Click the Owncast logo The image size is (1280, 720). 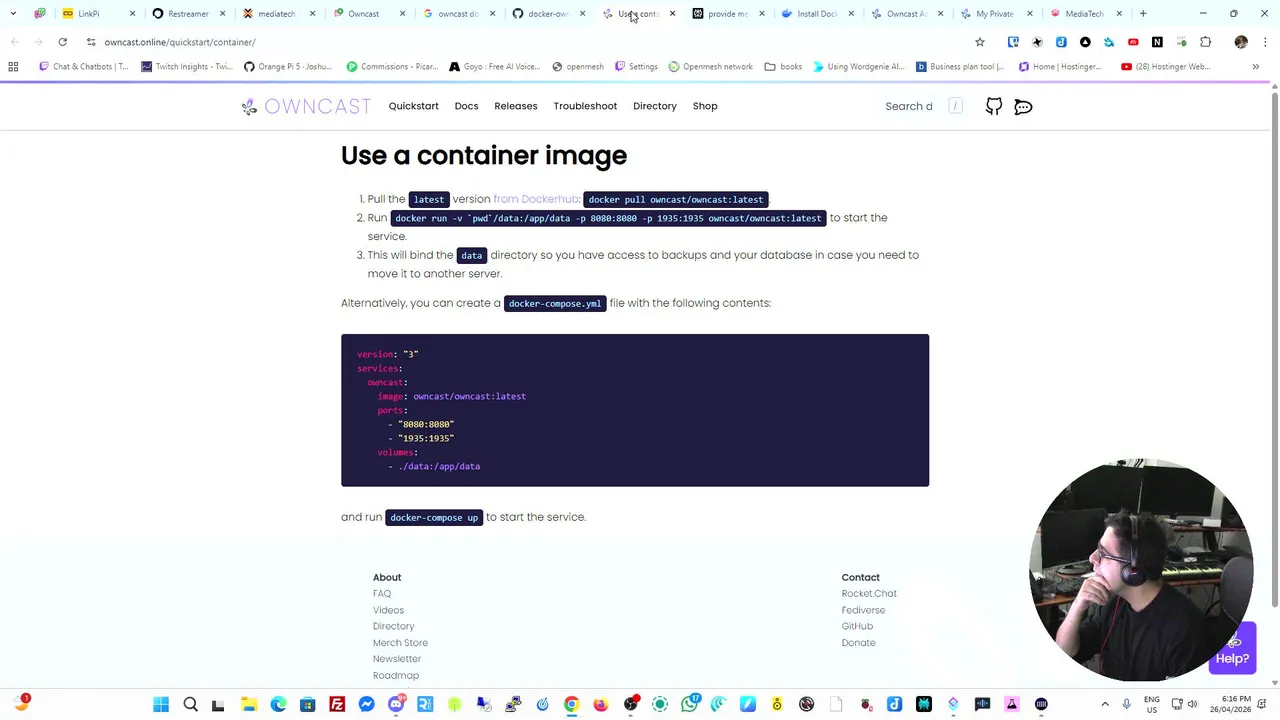(x=306, y=106)
